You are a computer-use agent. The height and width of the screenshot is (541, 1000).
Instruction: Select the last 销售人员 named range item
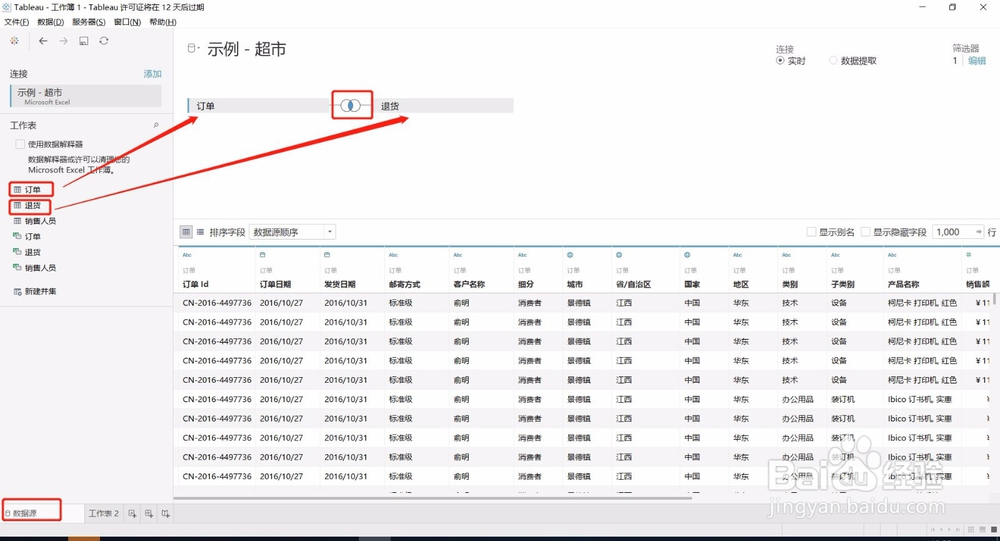(x=35, y=267)
